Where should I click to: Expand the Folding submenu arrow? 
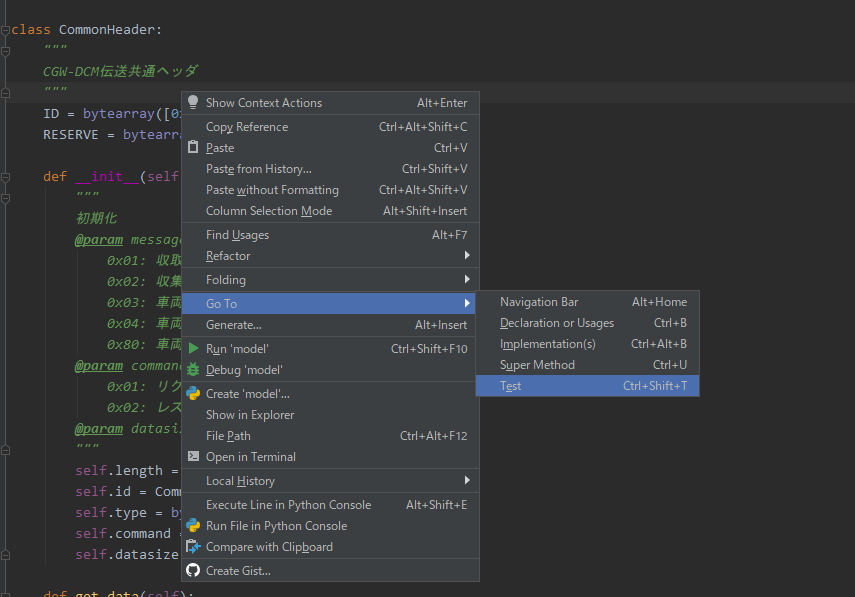pos(467,279)
